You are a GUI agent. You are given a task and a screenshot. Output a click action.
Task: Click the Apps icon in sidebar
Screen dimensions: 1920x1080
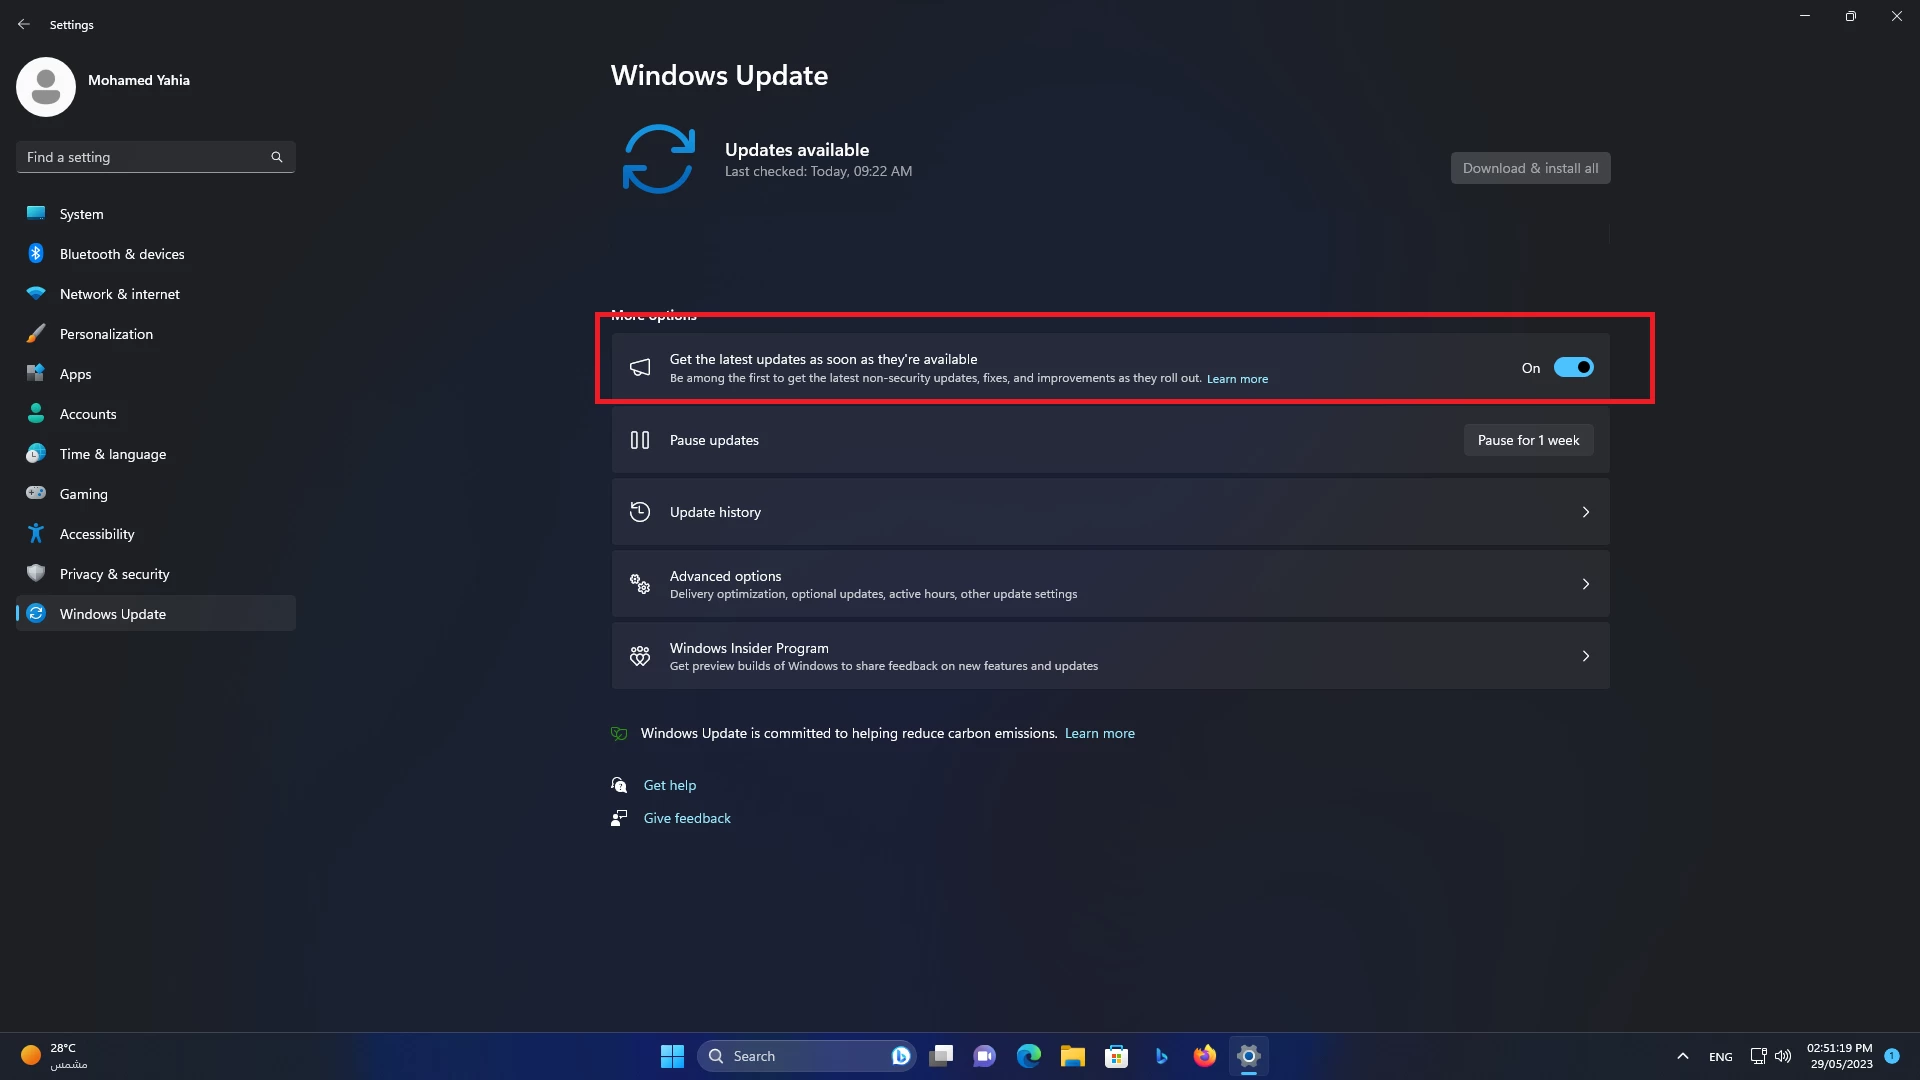coord(36,373)
